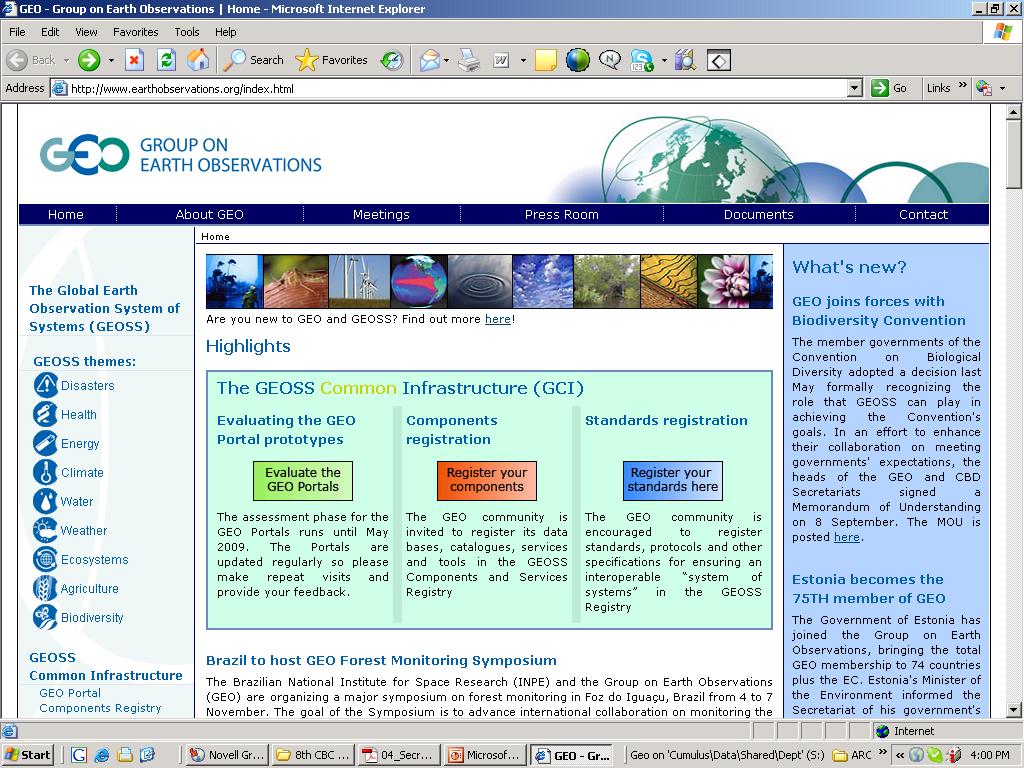1024x768 pixels.
Task: Open the Address bar URL dropdown
Action: (855, 88)
